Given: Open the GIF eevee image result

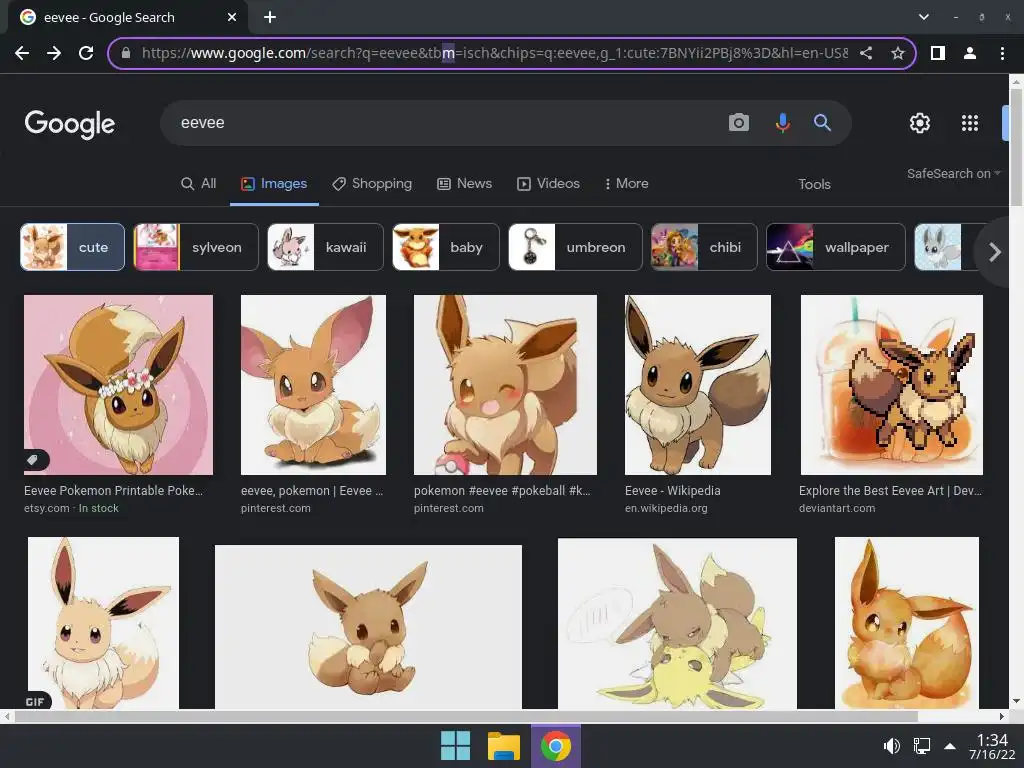Looking at the screenshot, I should tap(103, 623).
